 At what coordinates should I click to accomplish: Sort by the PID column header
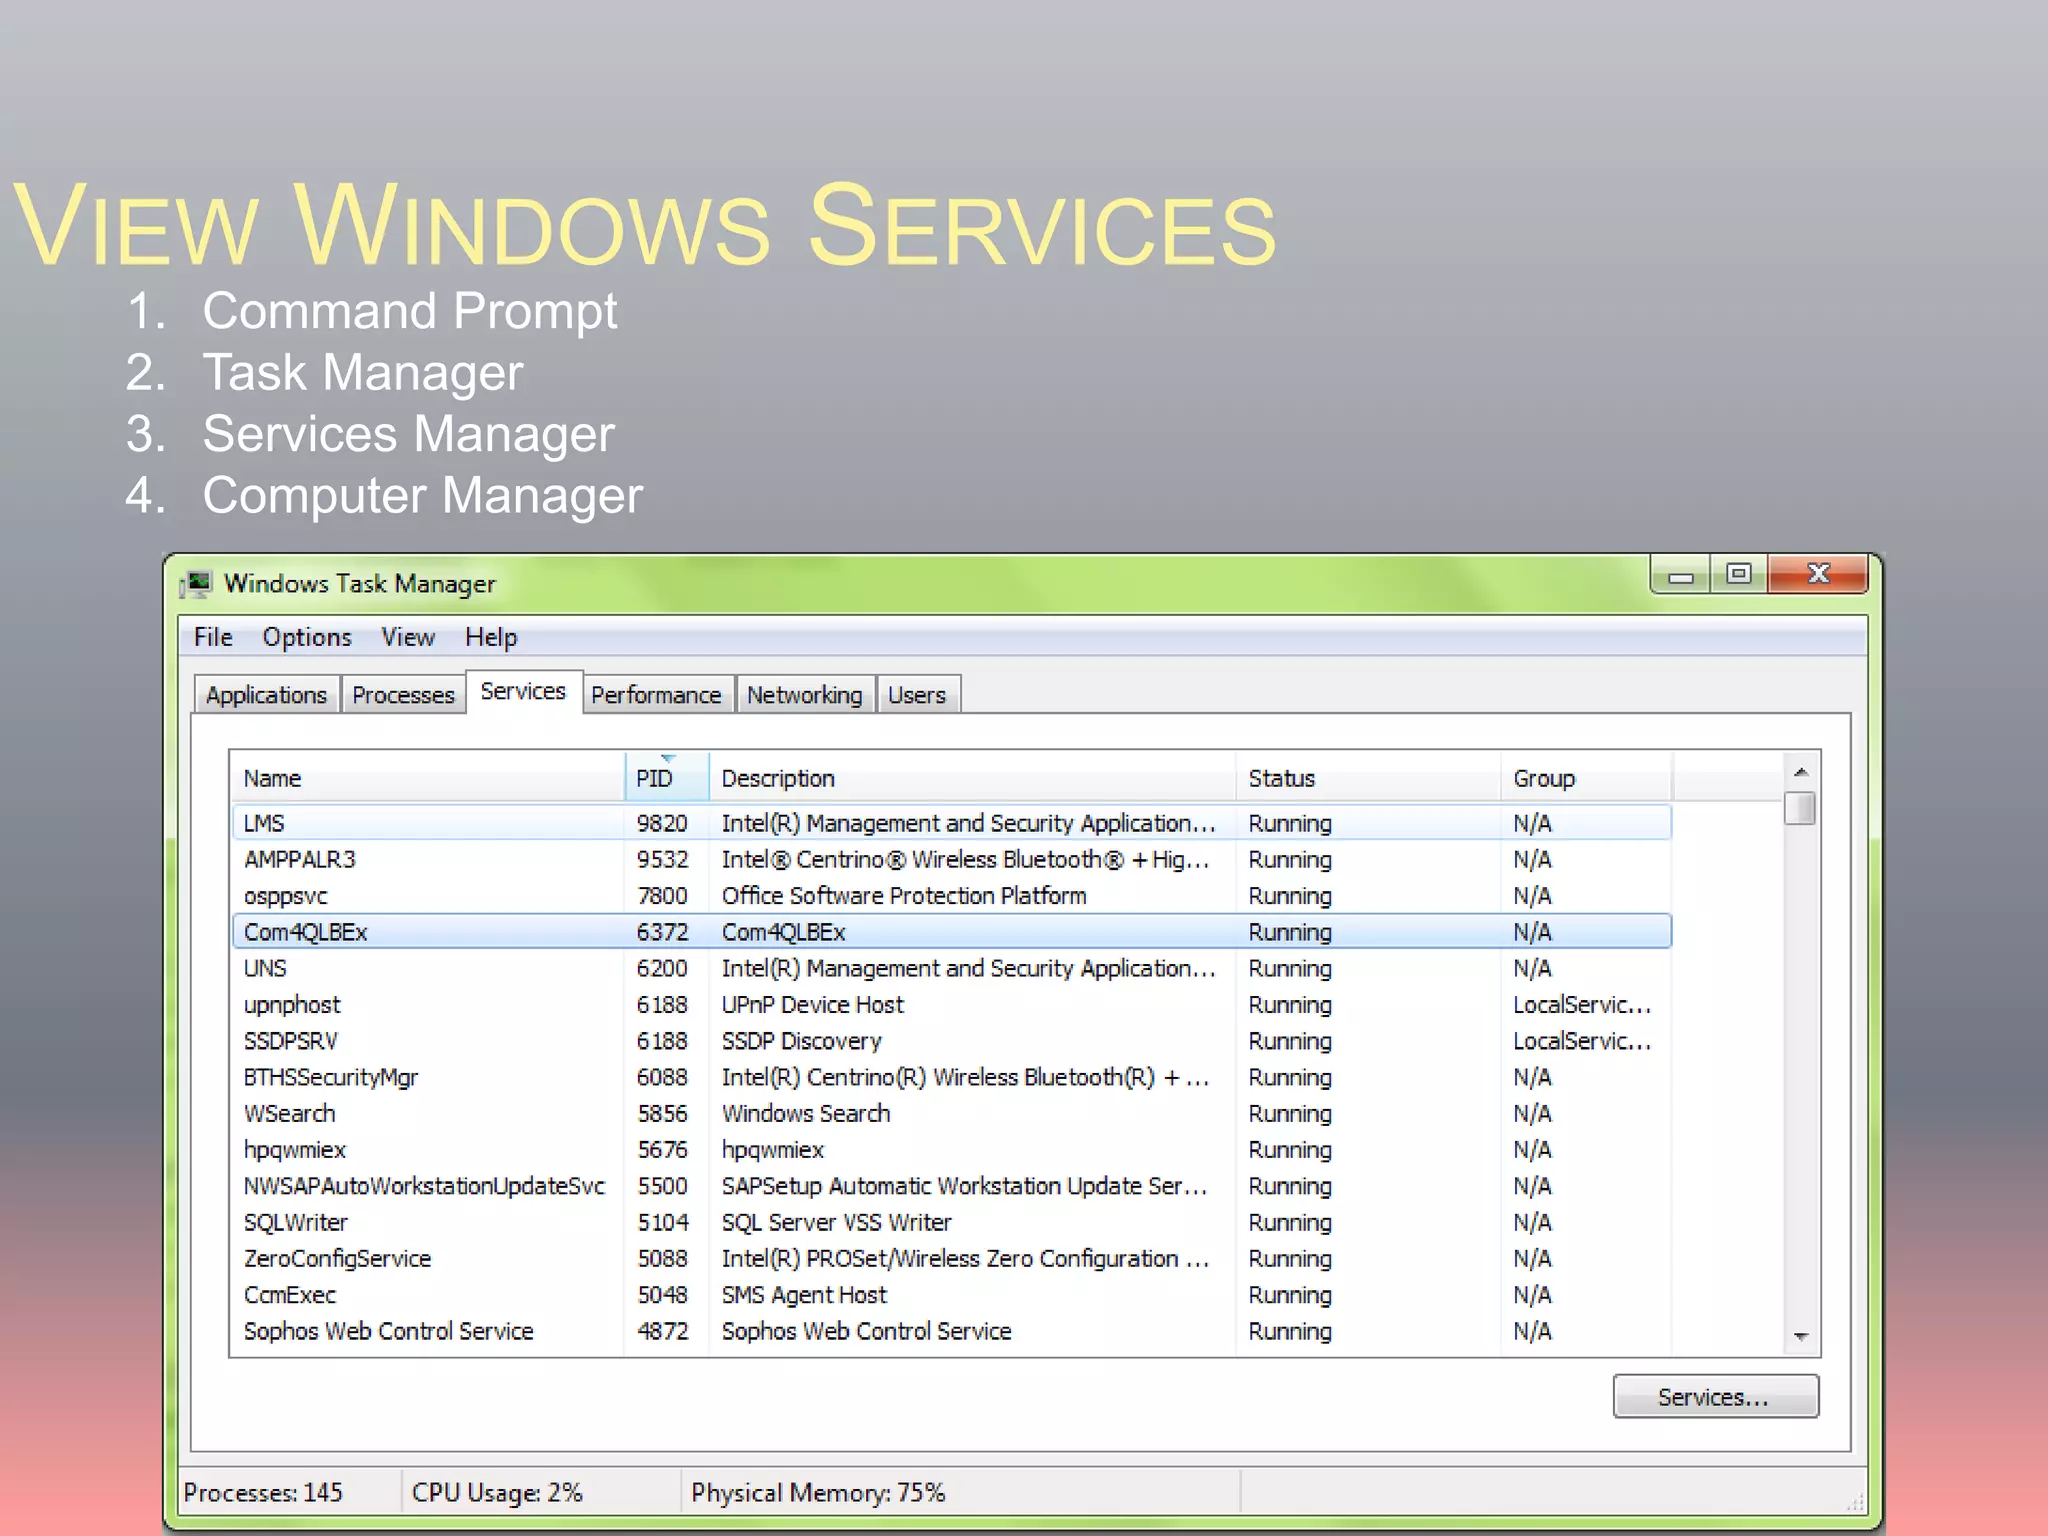click(x=667, y=778)
